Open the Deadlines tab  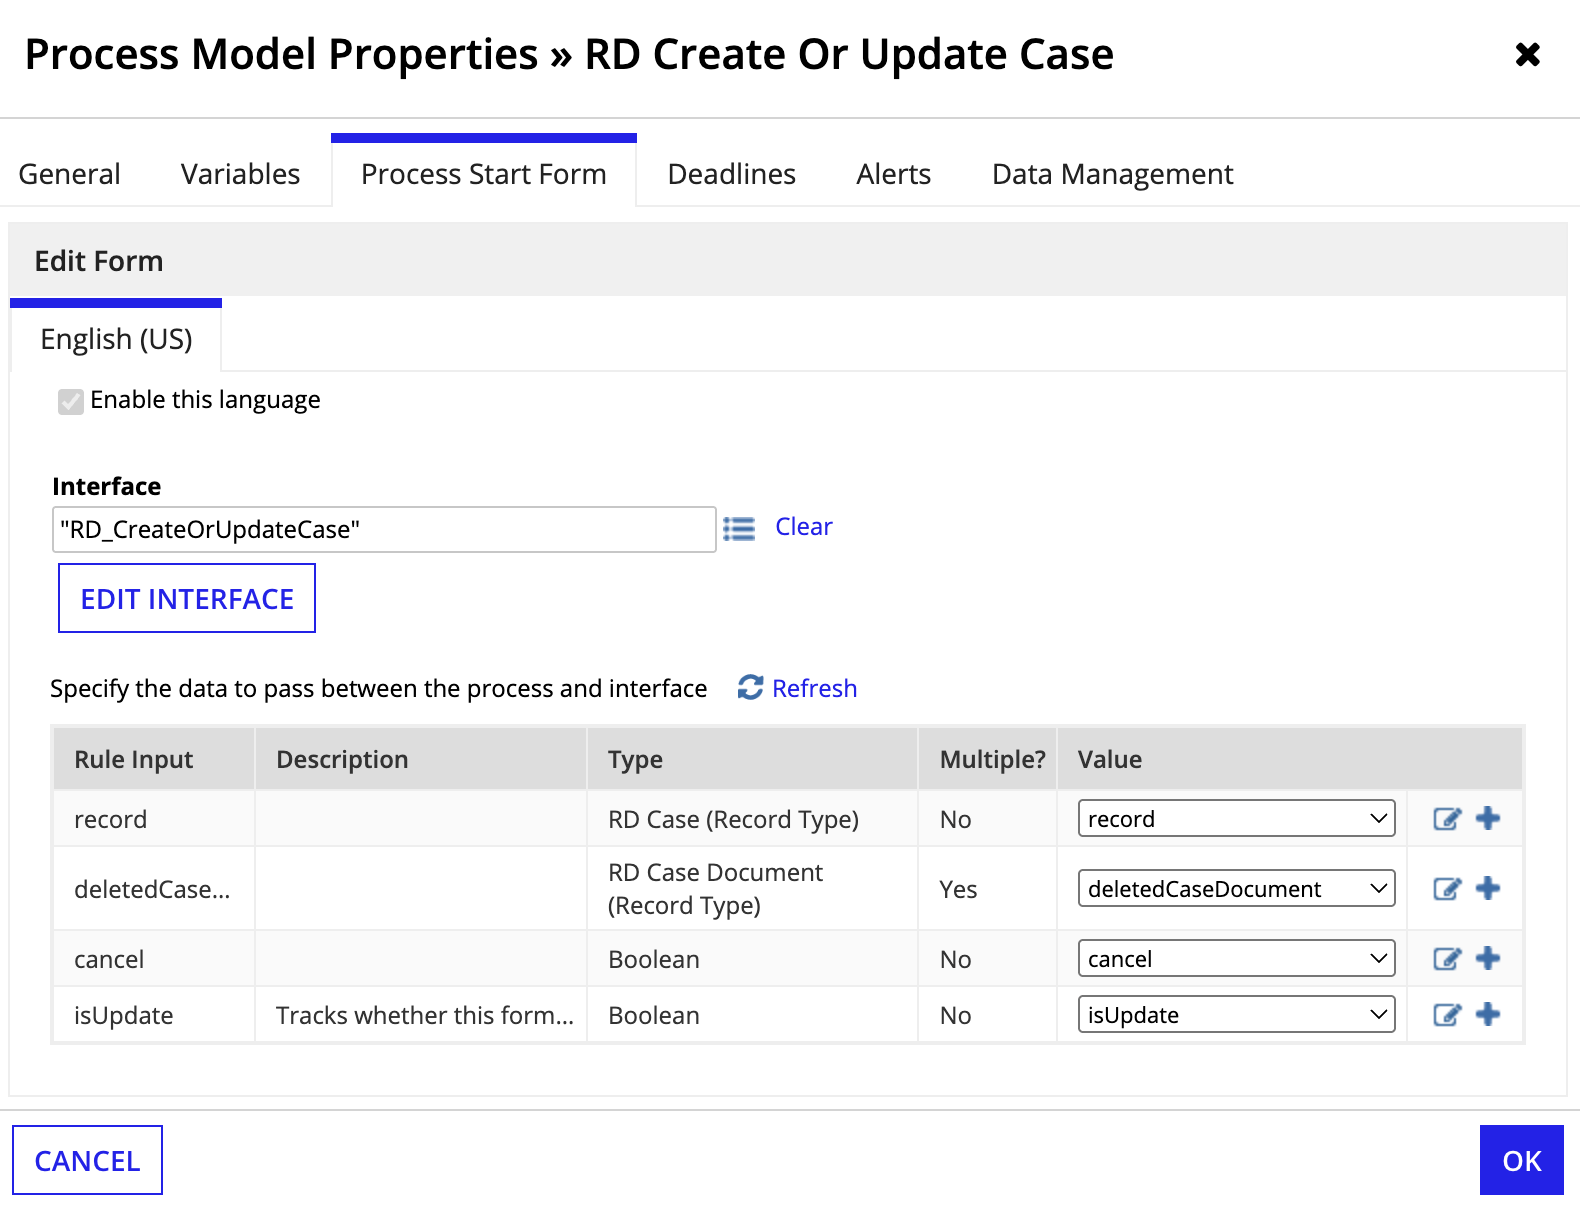[x=732, y=174]
